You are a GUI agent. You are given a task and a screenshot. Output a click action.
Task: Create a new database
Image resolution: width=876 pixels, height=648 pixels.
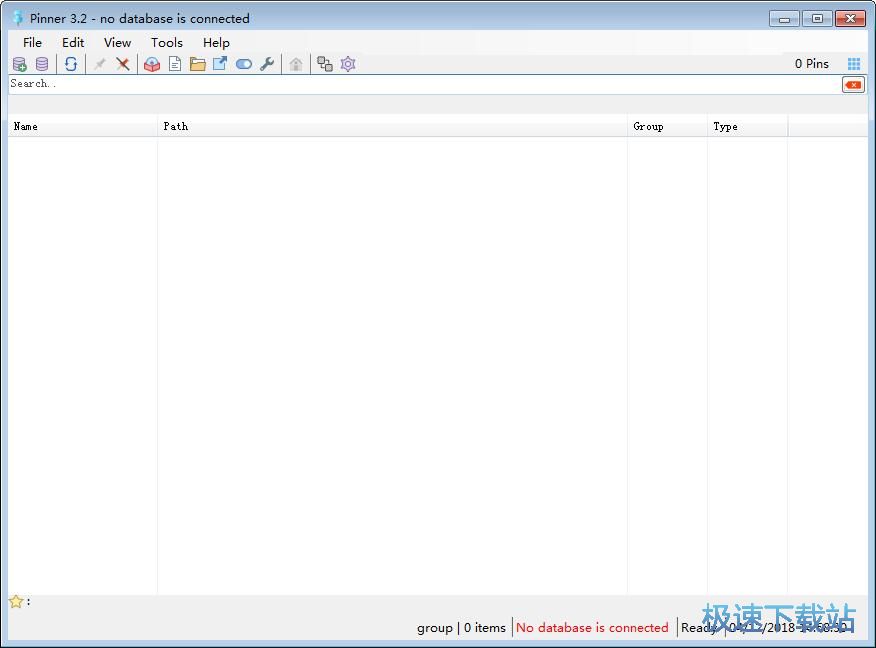19,63
